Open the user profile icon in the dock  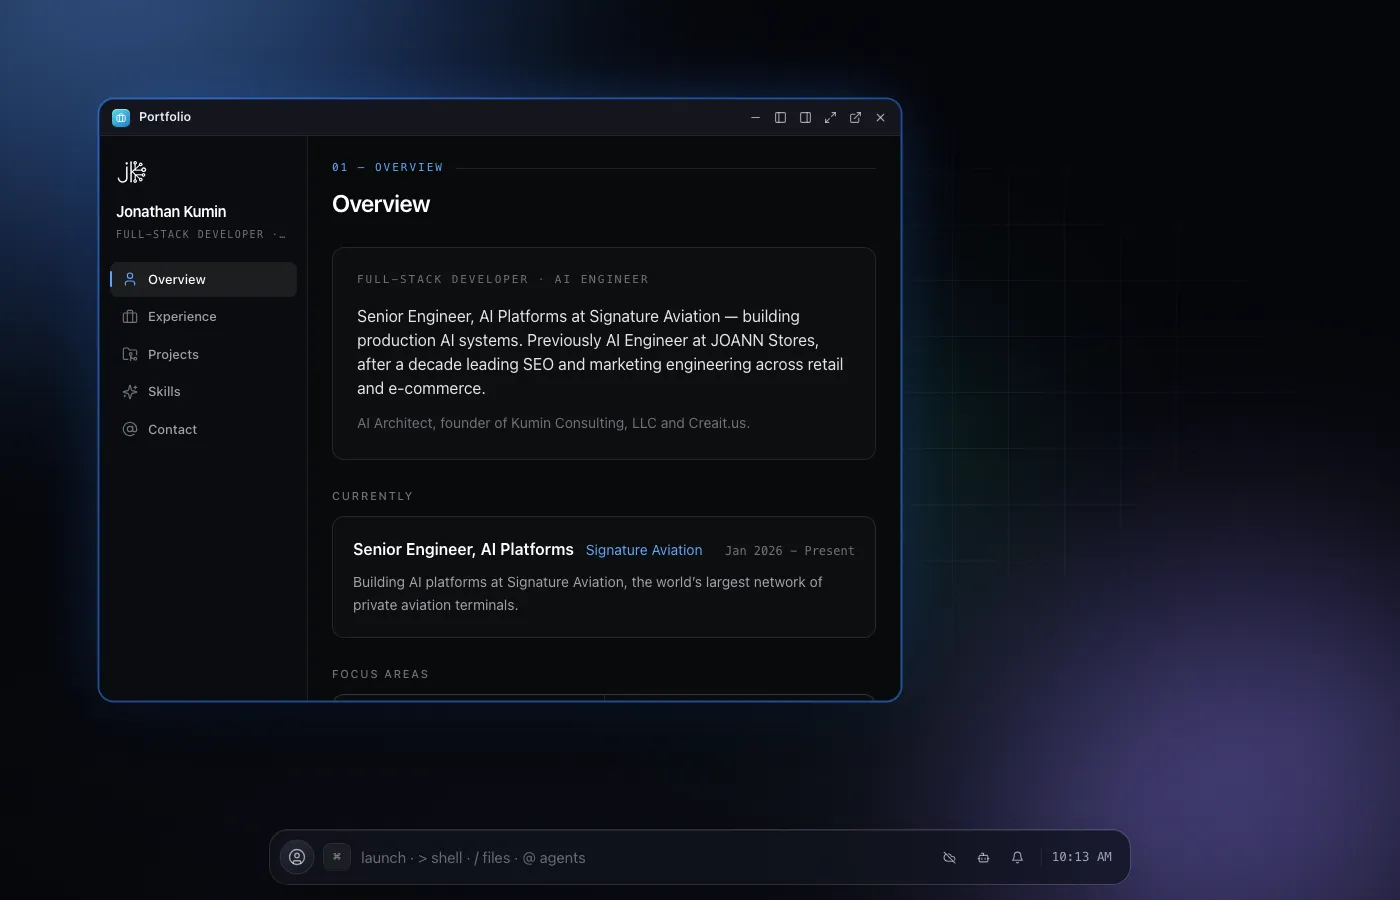[297, 857]
